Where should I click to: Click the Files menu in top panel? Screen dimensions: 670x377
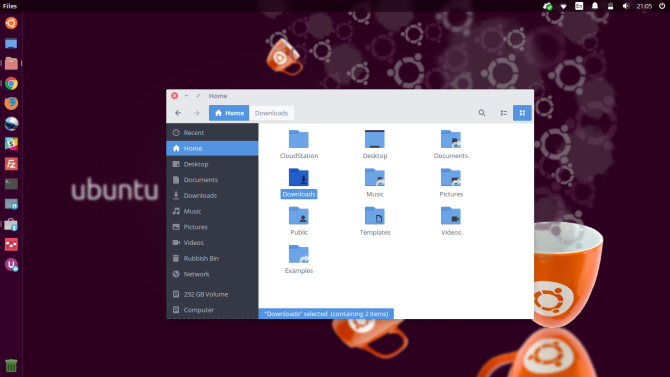pos(9,6)
